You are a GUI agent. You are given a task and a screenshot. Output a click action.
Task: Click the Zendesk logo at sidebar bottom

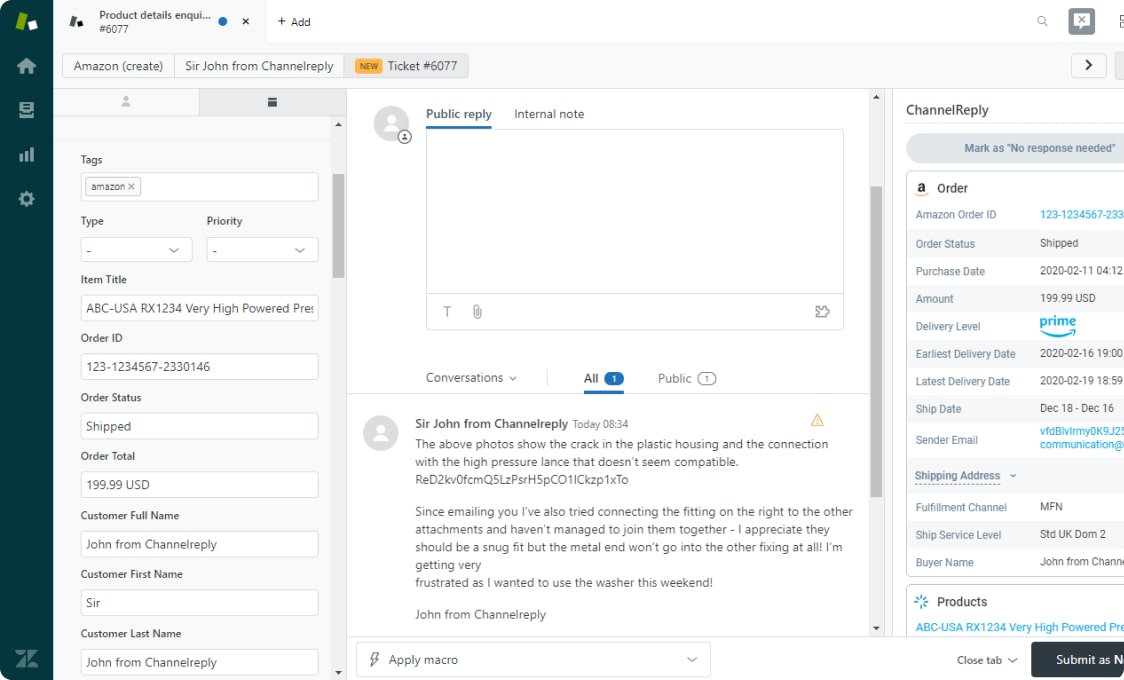point(26,658)
